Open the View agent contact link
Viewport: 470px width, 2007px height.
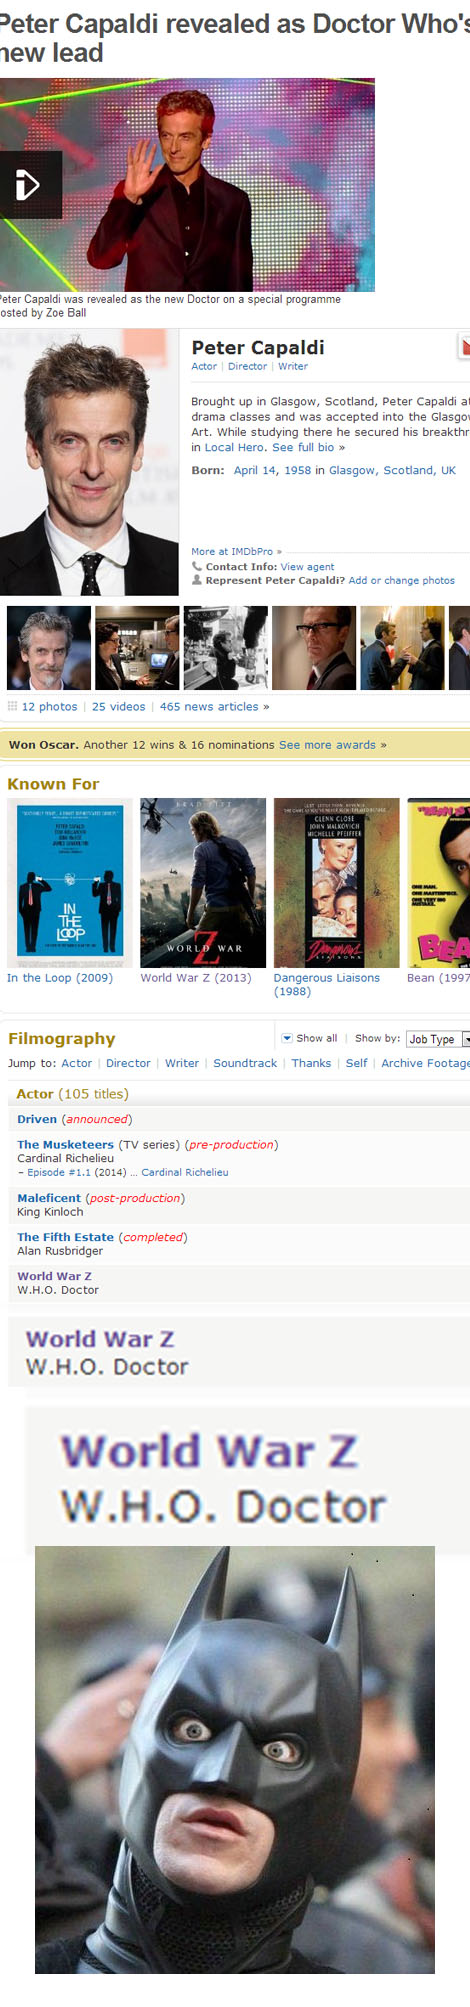307,566
